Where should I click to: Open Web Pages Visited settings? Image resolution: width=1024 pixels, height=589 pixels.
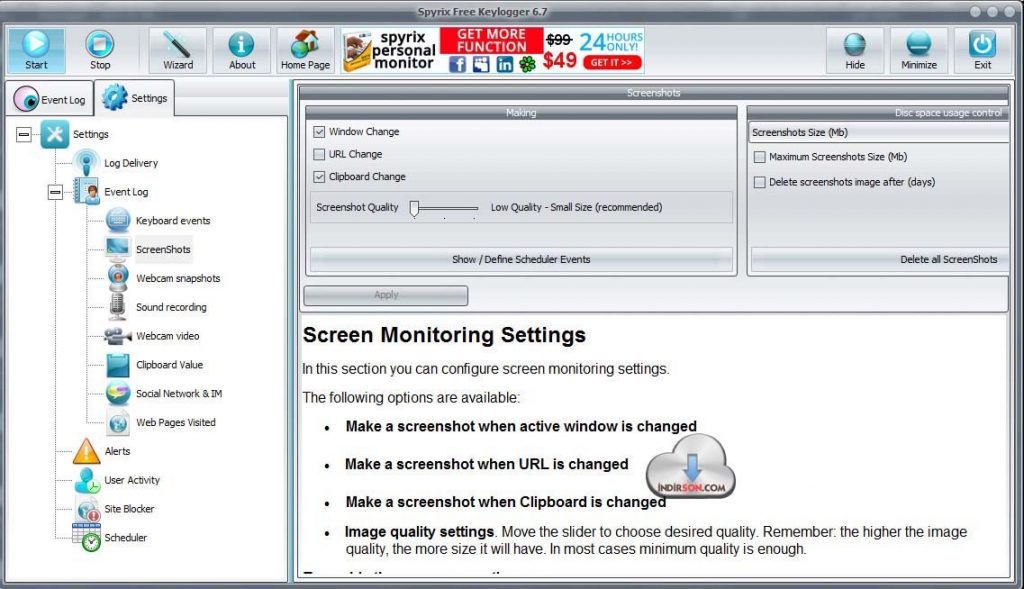[176, 422]
